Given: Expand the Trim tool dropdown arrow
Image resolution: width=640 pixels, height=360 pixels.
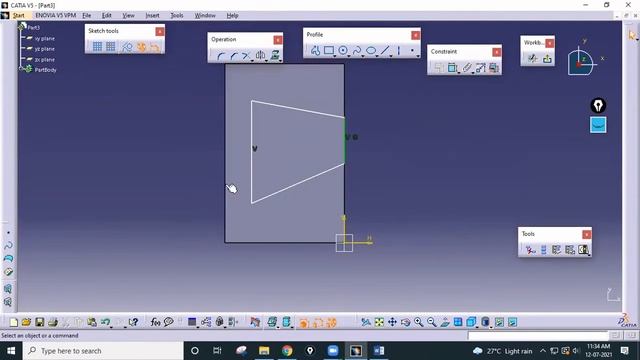Looking at the screenshot, I should [252, 60].
